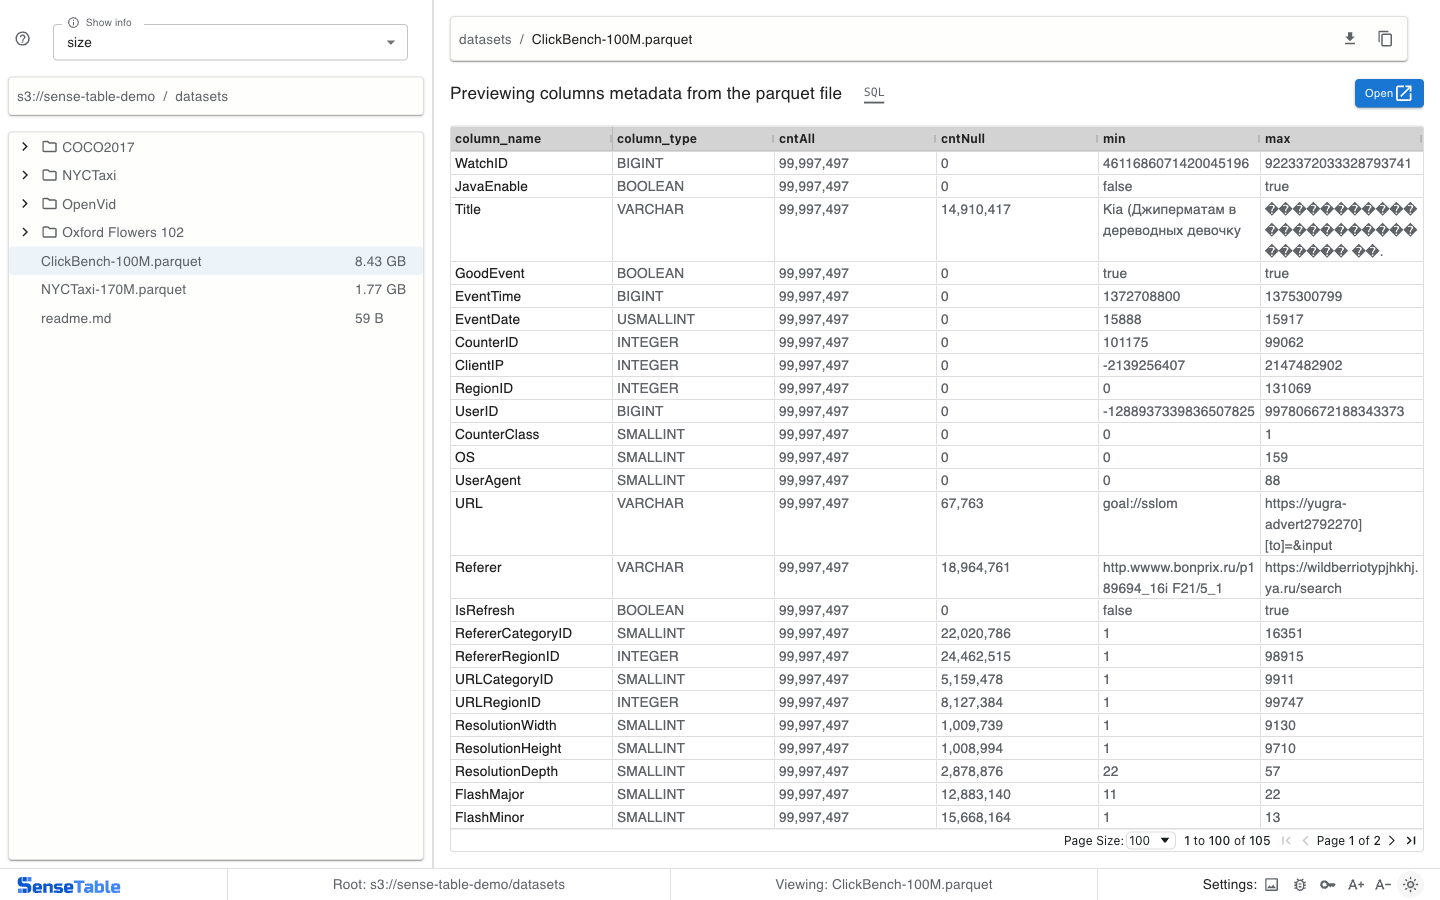Click the key credentials icon
The height and width of the screenshot is (900, 1440).
coord(1328,885)
